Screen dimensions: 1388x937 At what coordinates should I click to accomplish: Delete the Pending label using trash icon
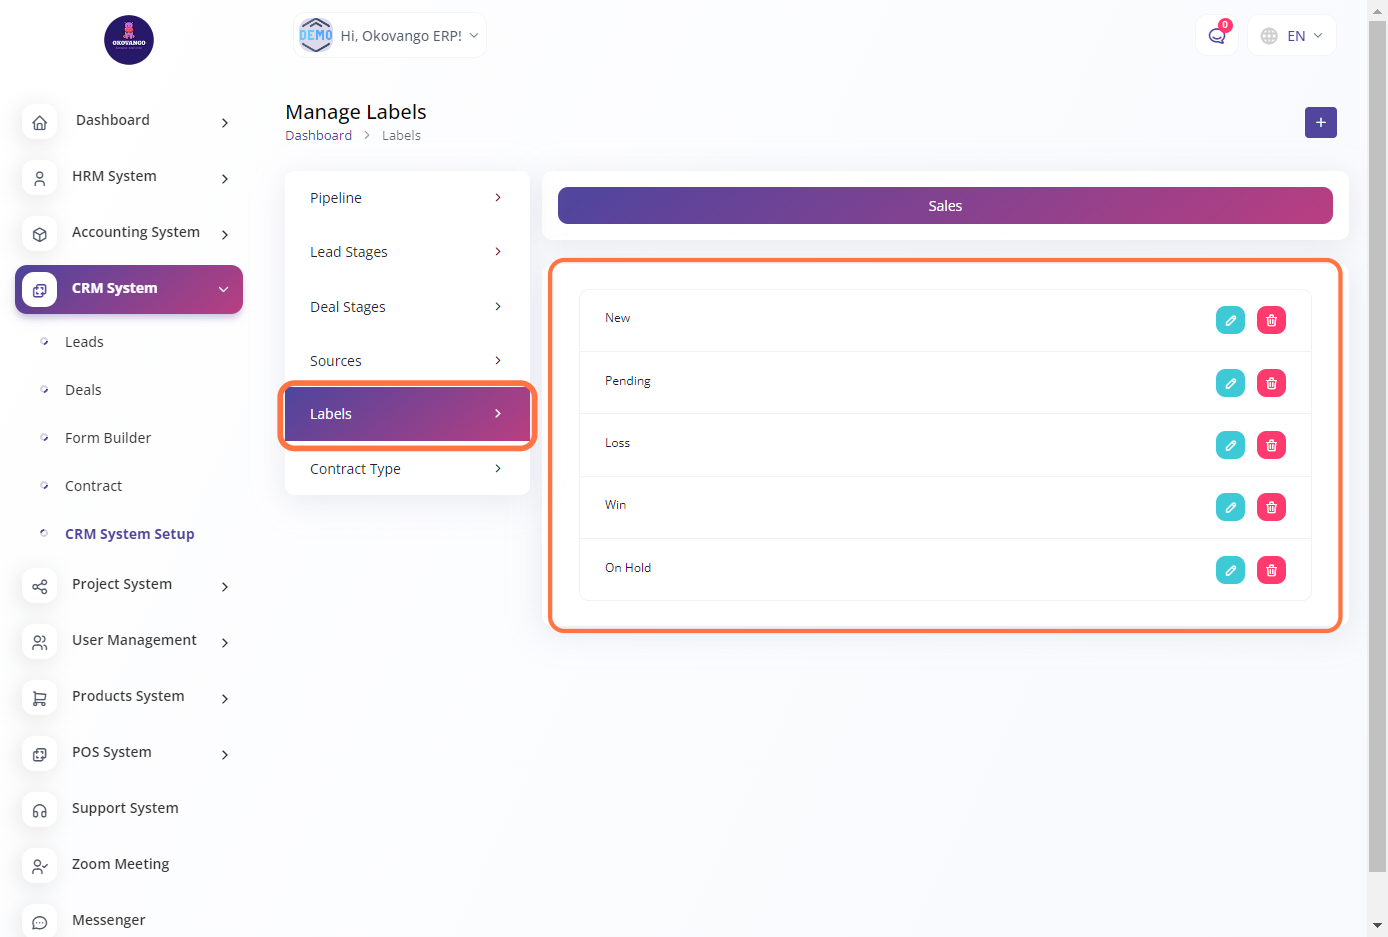1271,383
